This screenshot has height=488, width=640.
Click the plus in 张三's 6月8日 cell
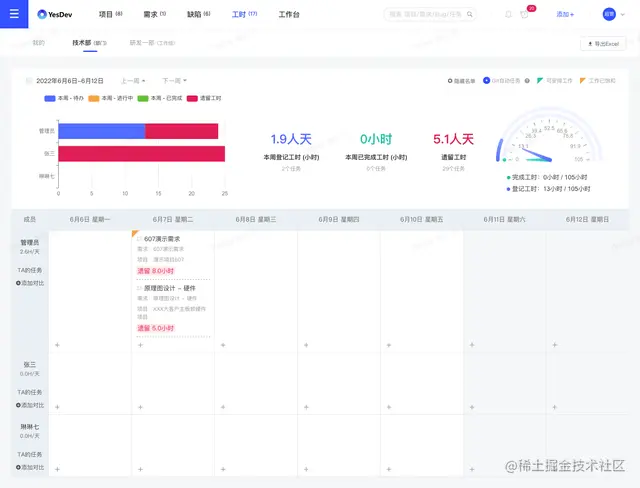(x=223, y=407)
